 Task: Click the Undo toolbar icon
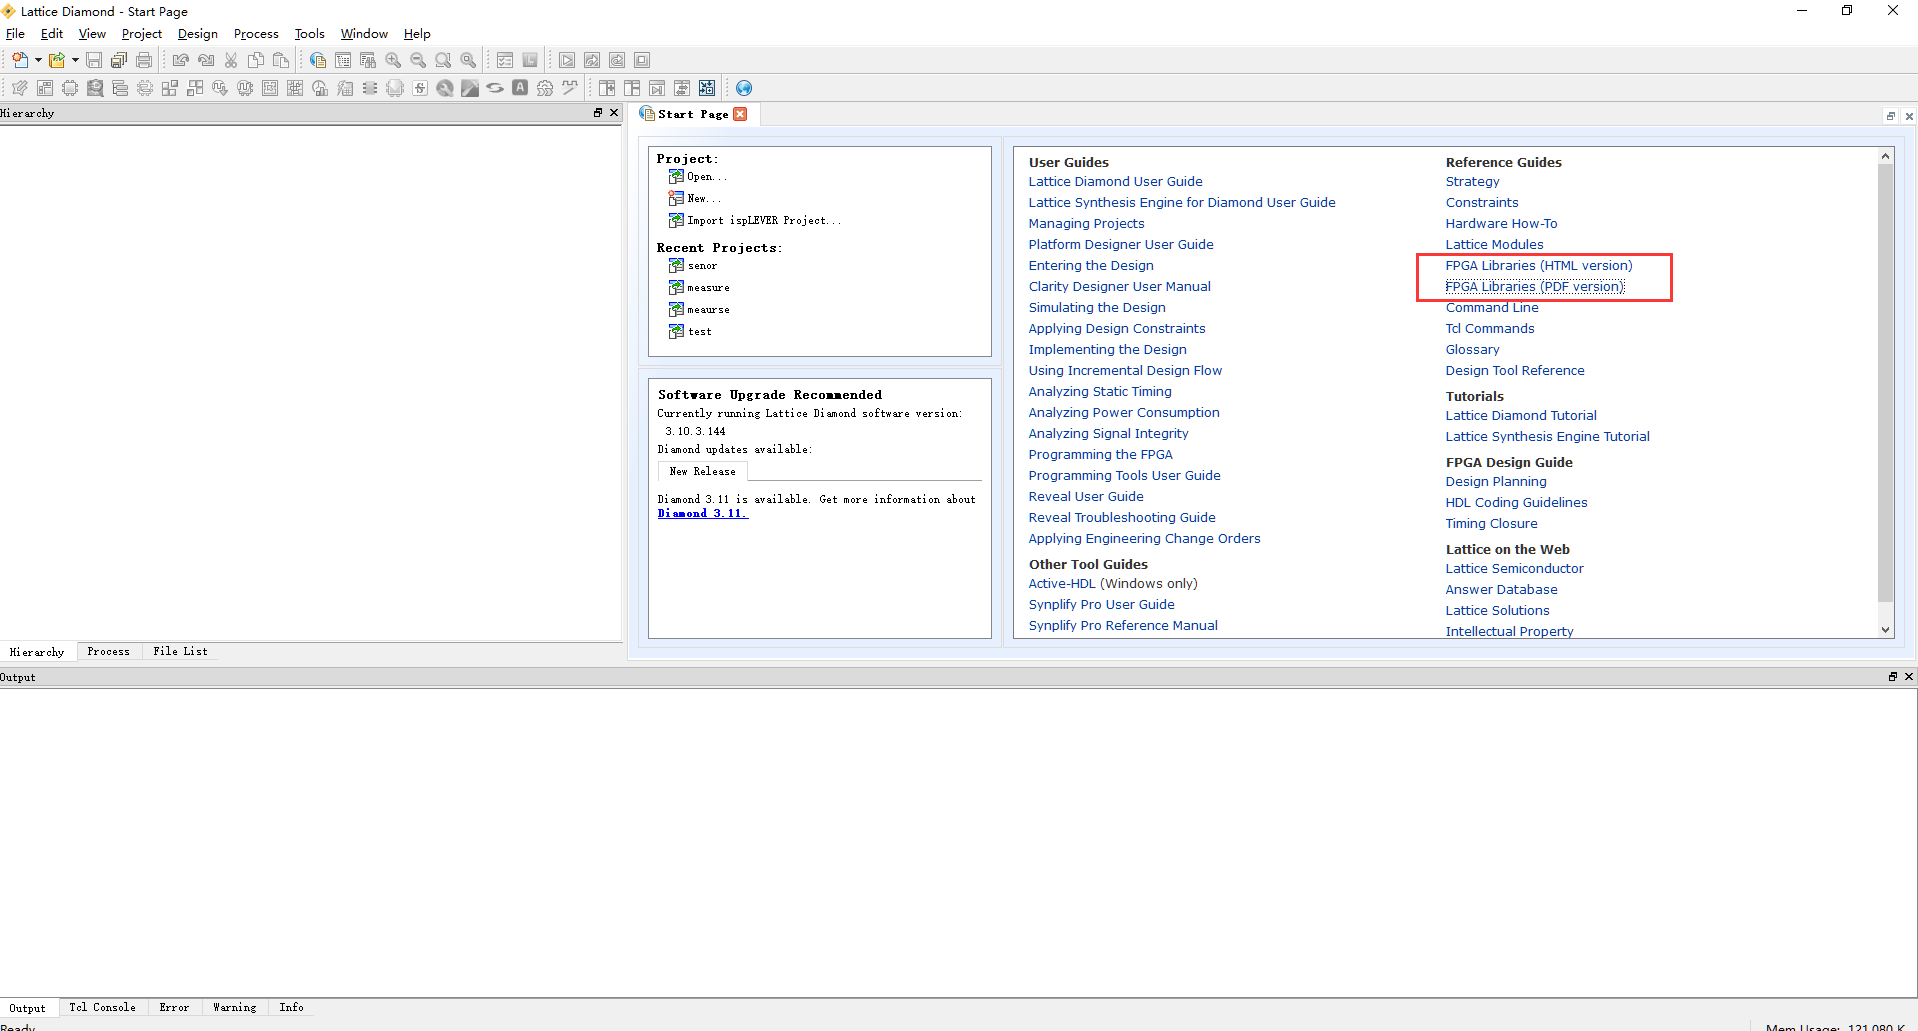[x=181, y=60]
